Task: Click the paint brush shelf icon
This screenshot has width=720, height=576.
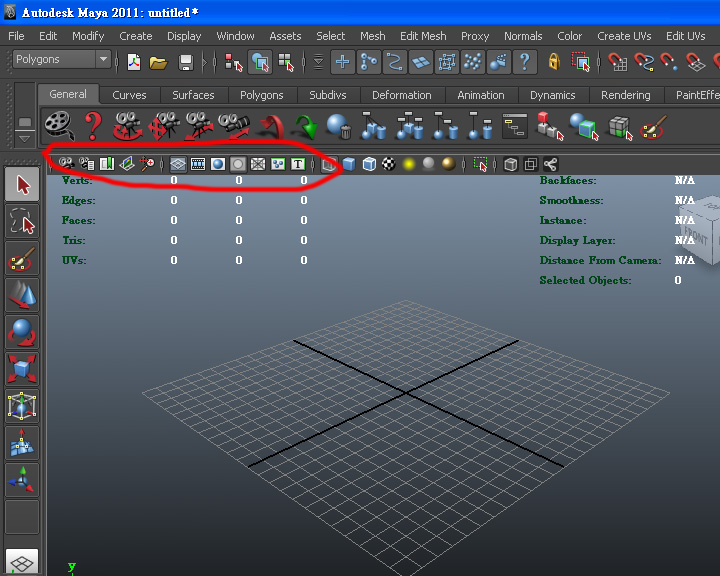Action: tap(652, 127)
